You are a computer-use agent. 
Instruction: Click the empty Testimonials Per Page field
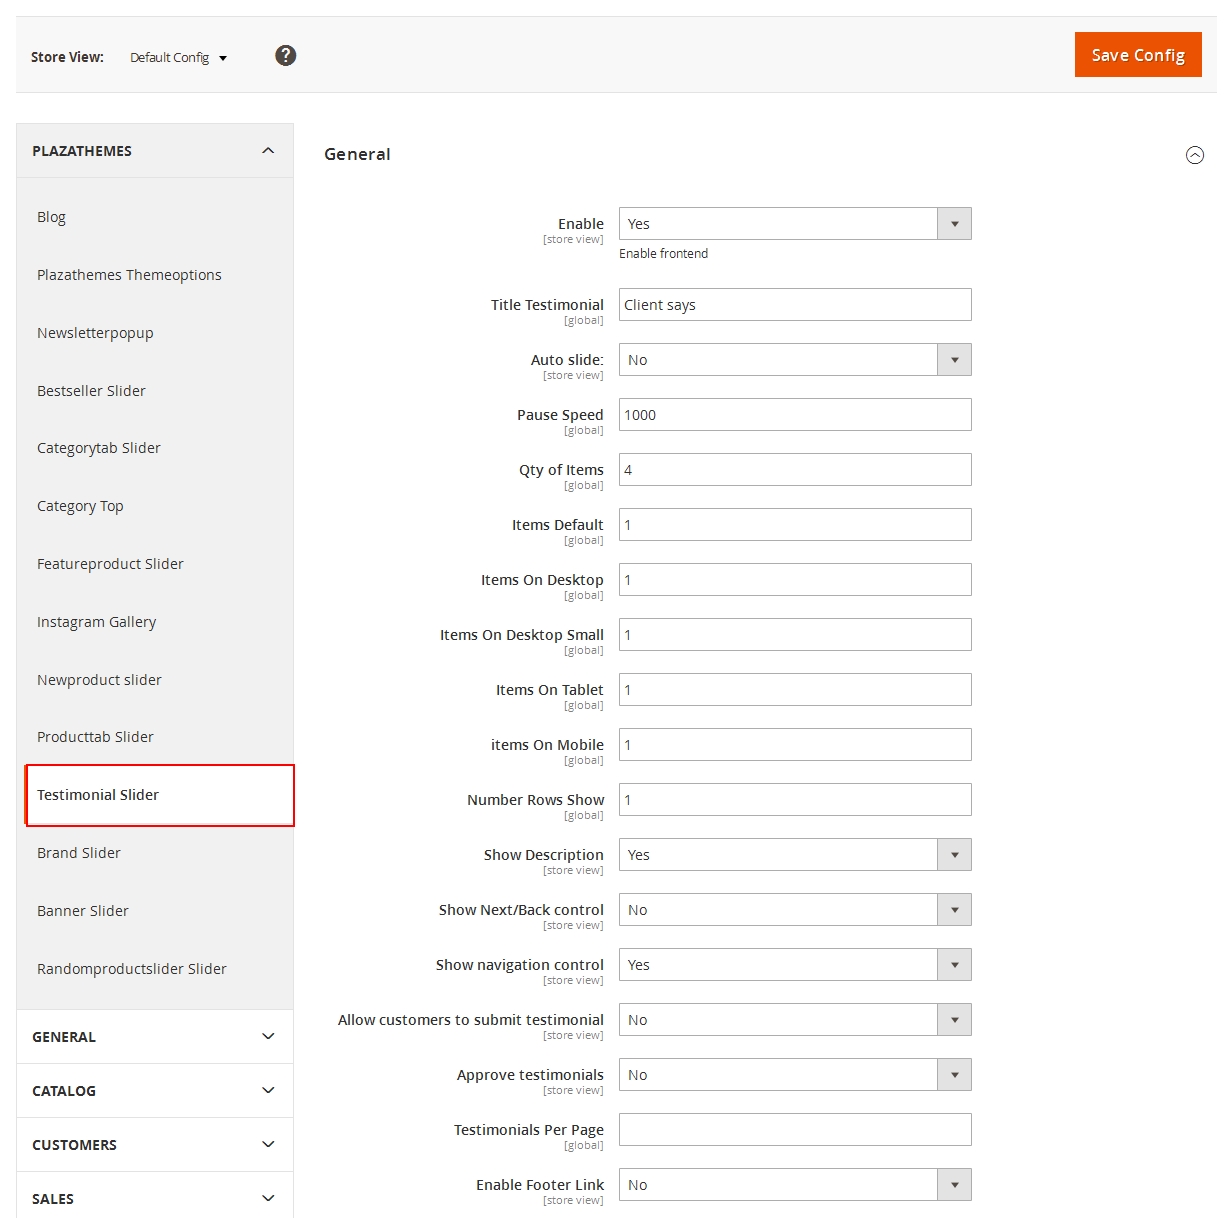coord(794,1130)
